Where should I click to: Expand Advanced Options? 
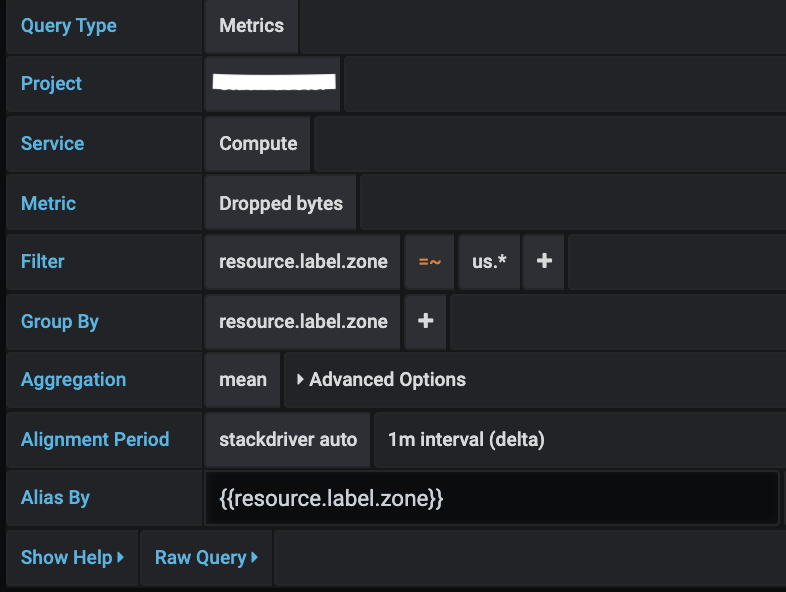[x=381, y=380]
